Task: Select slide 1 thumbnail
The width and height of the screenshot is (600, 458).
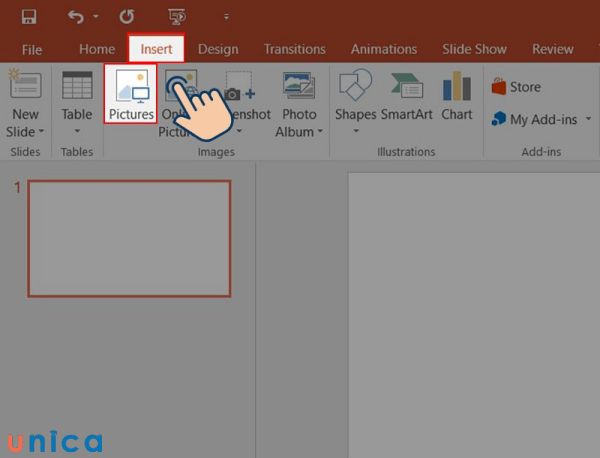Action: [129, 238]
